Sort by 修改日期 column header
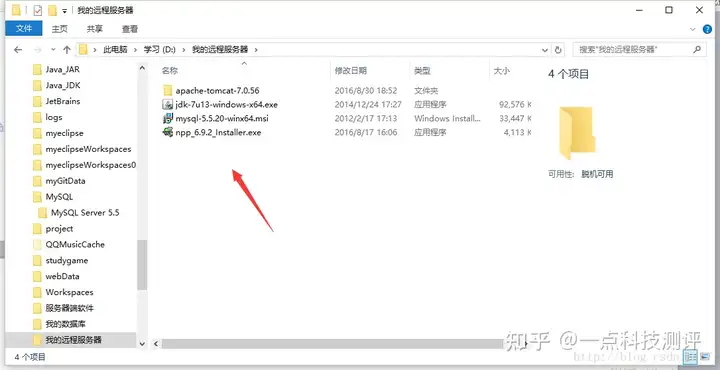 (351, 71)
